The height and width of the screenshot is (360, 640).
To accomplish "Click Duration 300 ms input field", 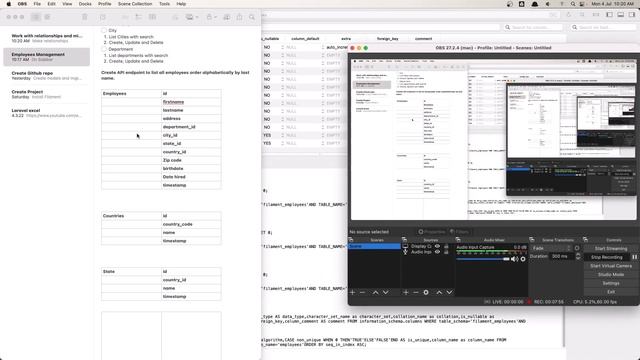I will tap(562, 256).
